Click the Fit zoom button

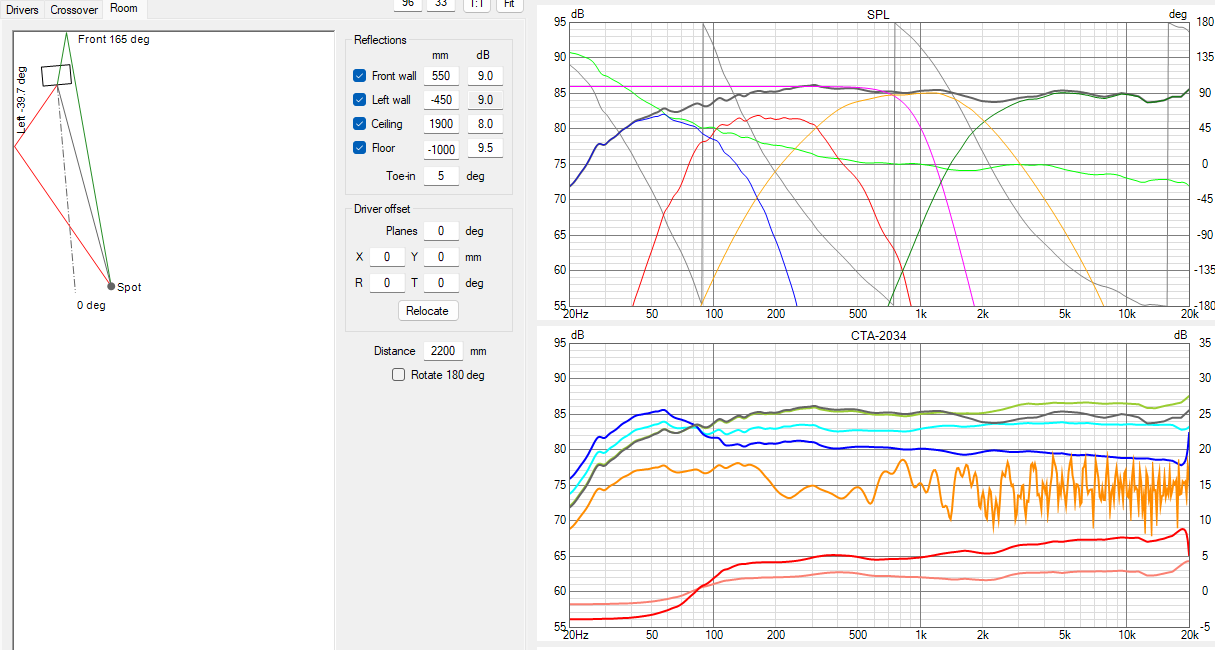[509, 4]
